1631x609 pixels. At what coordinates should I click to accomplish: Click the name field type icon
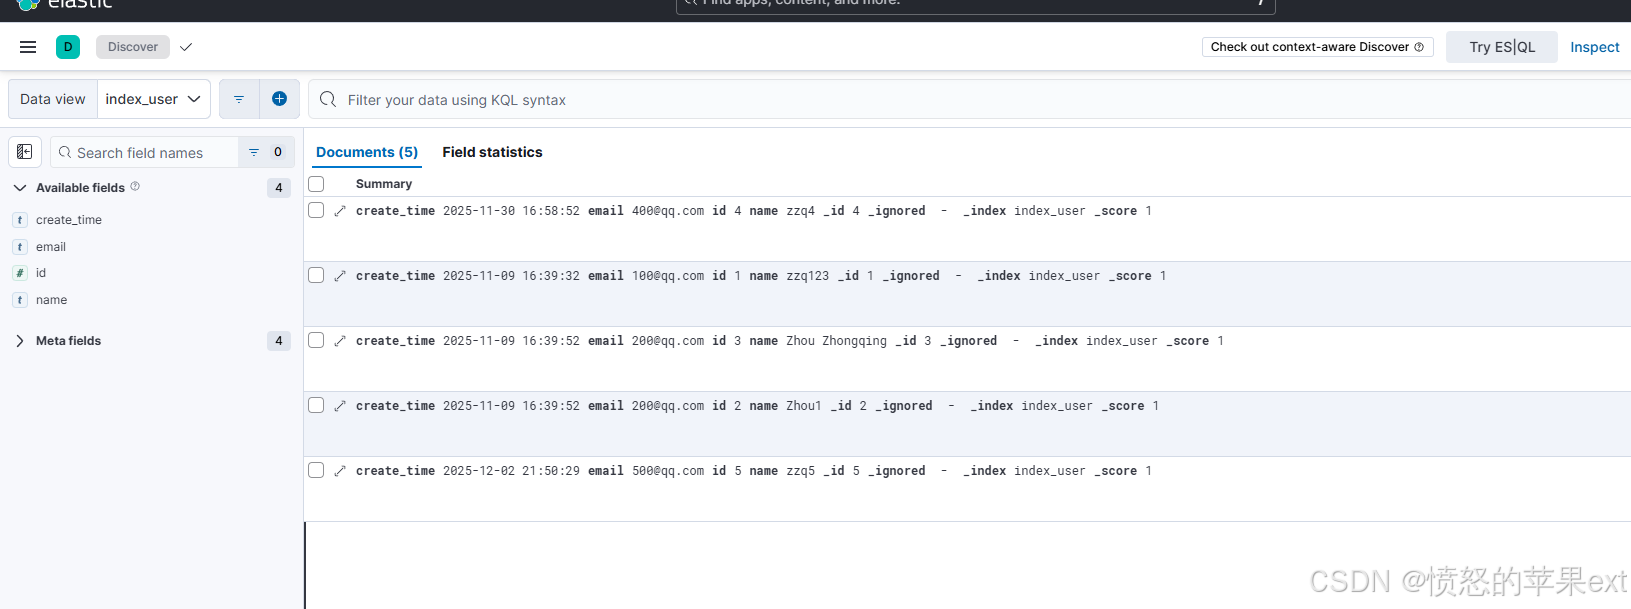pos(20,300)
